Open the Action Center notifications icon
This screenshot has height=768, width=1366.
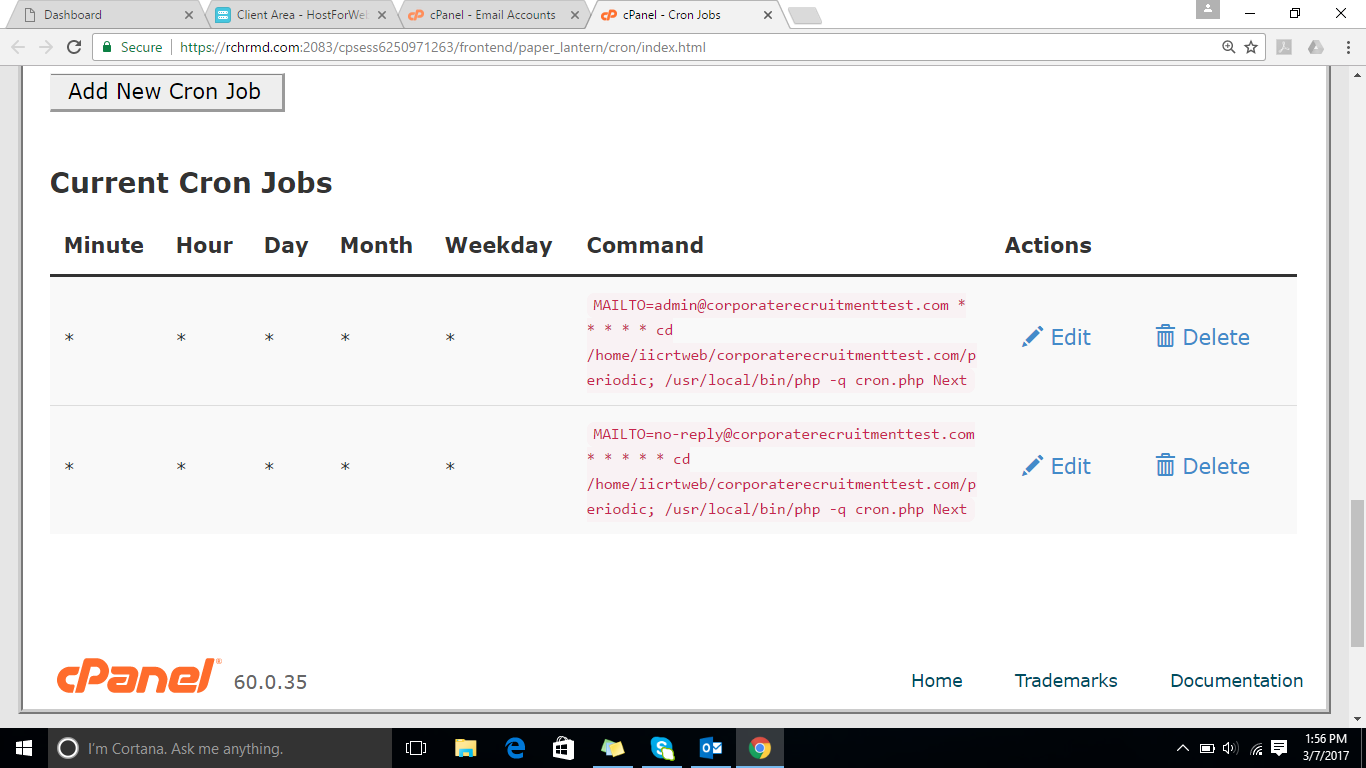pos(1279,748)
